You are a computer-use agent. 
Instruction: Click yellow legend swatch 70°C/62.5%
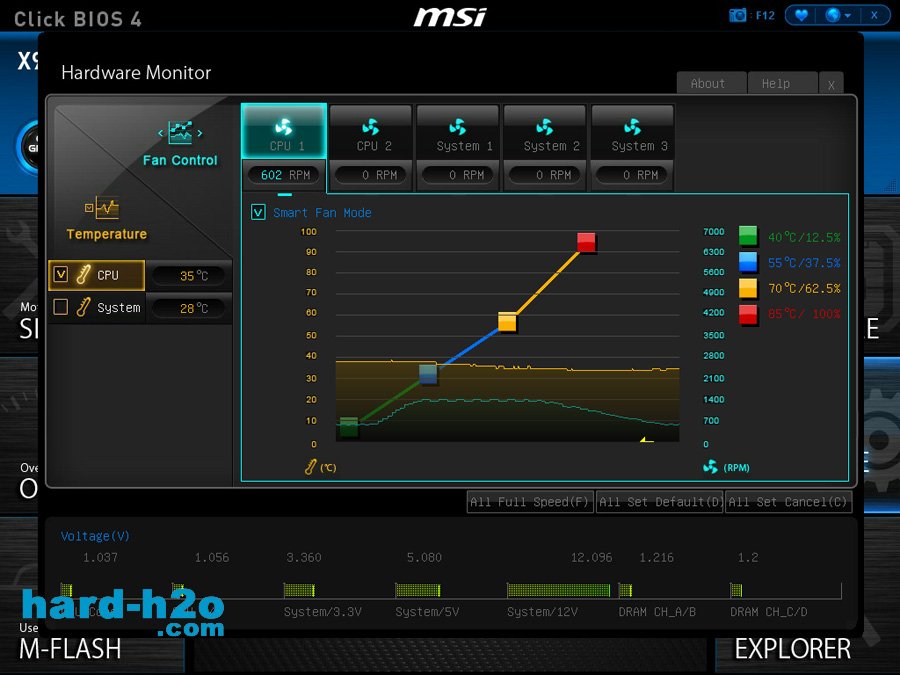point(748,288)
